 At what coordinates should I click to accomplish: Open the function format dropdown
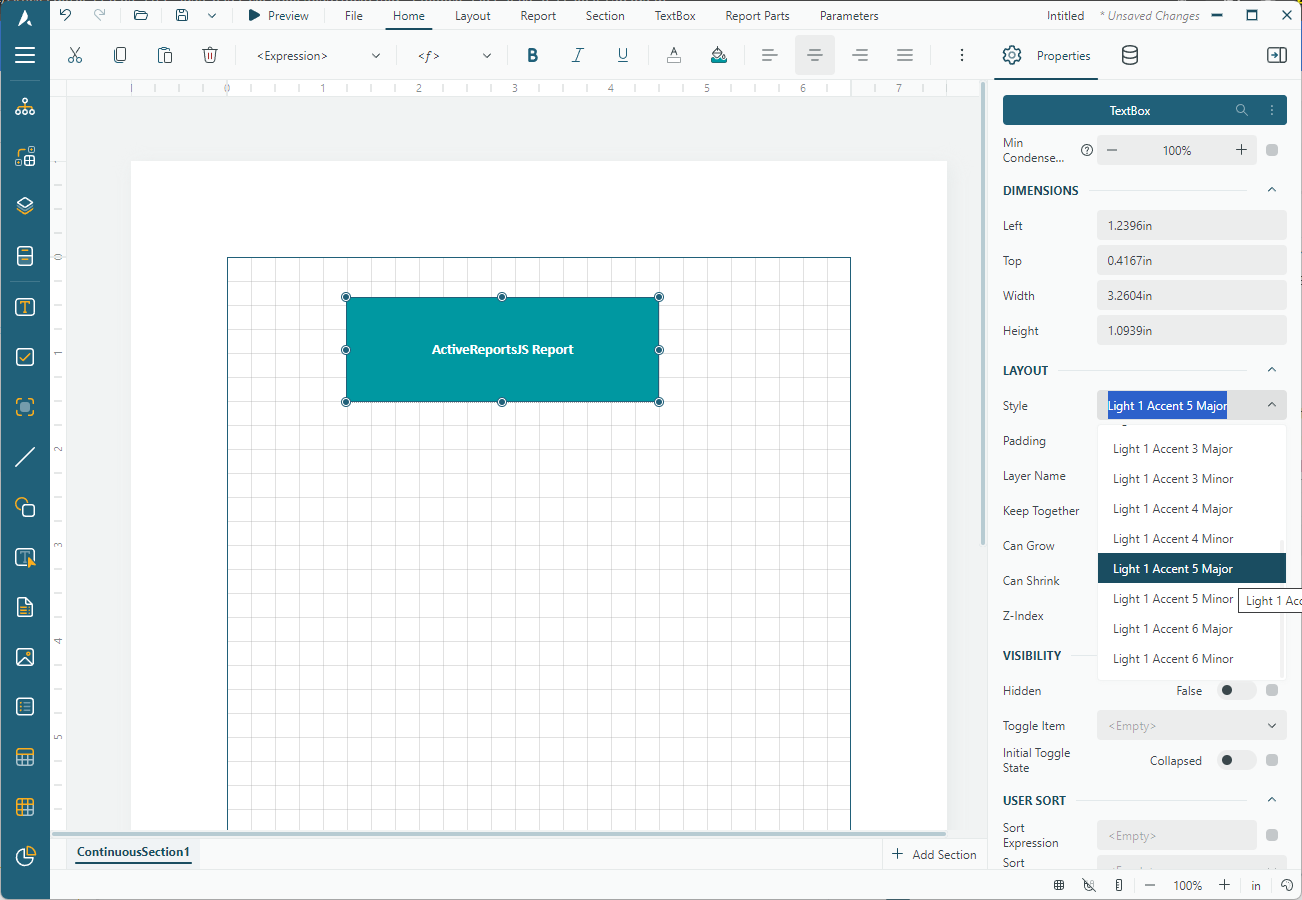pyautogui.click(x=454, y=56)
